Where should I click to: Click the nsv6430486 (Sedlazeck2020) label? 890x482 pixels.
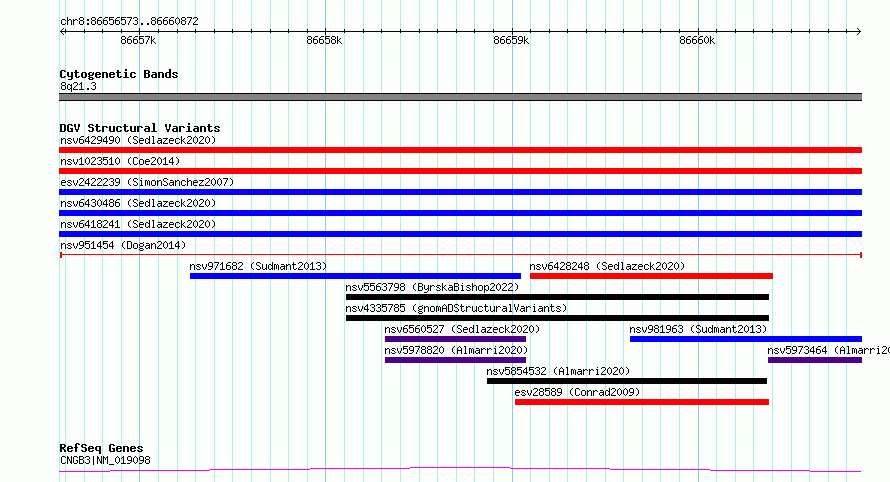tap(138, 203)
